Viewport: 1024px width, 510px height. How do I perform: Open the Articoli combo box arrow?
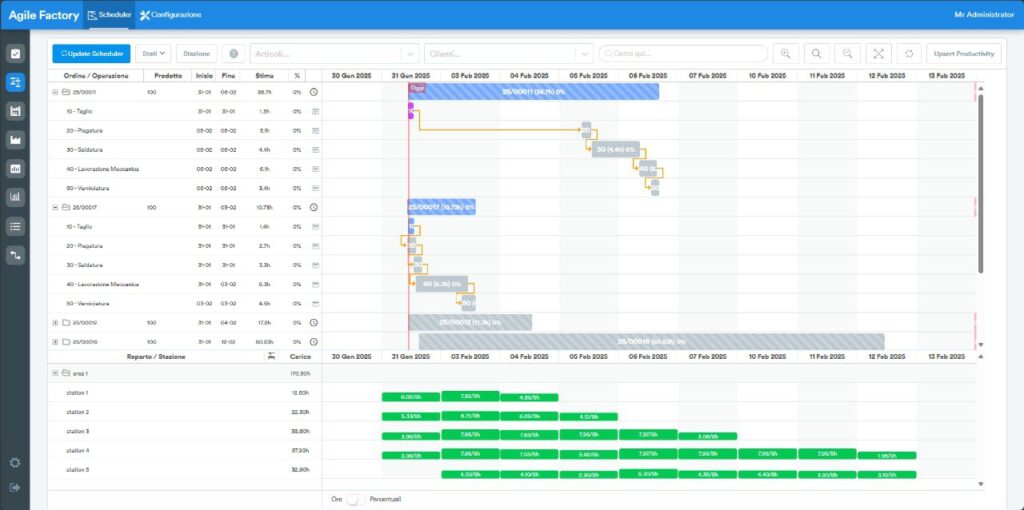tap(410, 54)
